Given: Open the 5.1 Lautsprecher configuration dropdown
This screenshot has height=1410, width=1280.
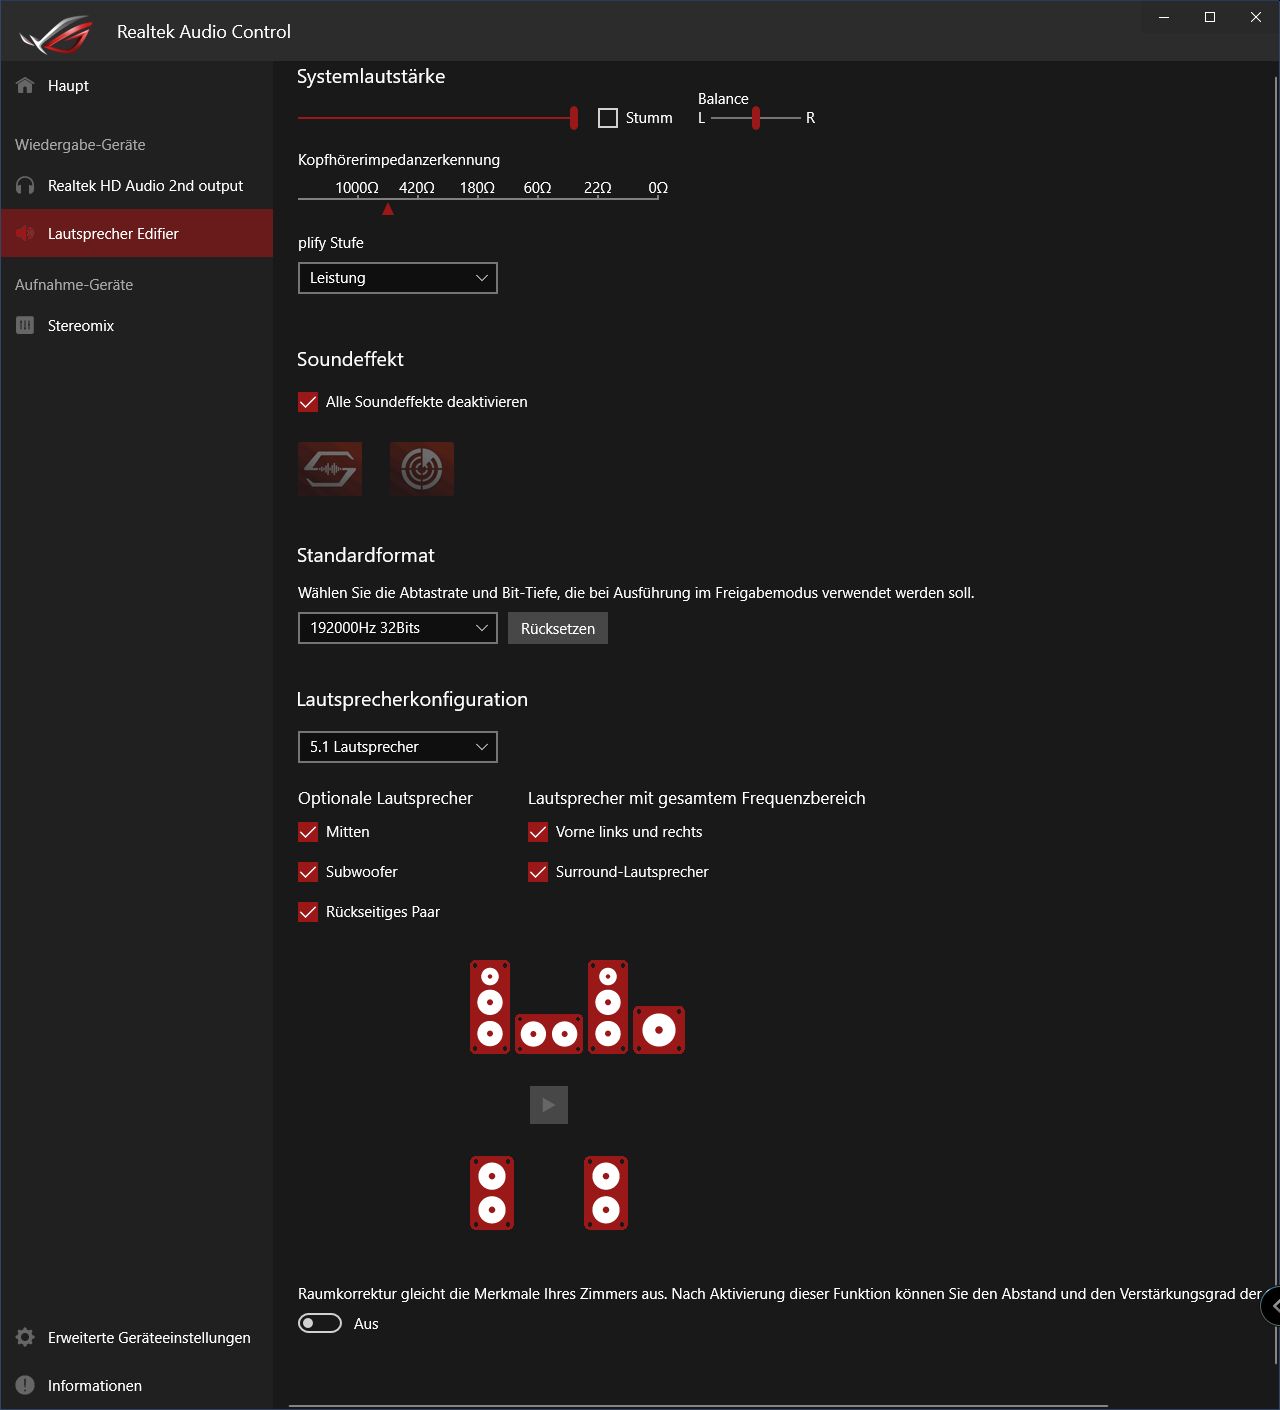Looking at the screenshot, I should 398,747.
